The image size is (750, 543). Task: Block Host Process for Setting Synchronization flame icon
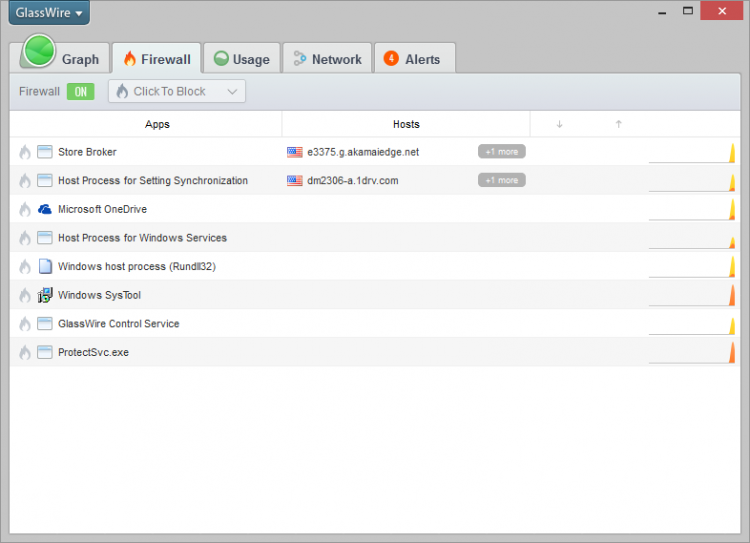[25, 181]
